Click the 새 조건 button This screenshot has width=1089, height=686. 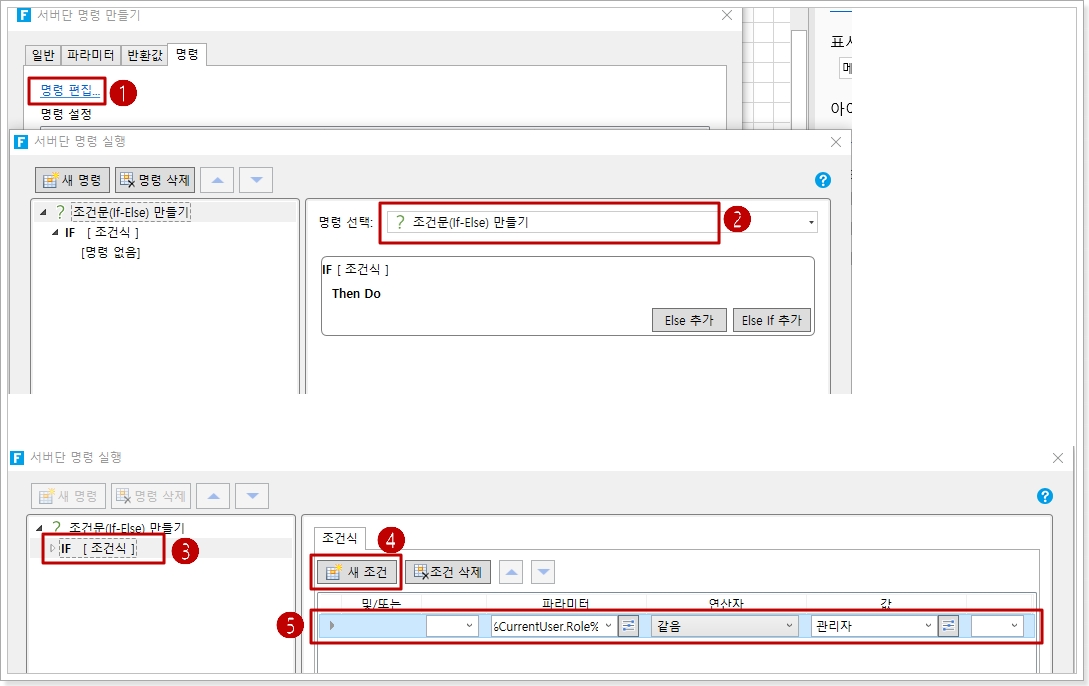[x=358, y=572]
